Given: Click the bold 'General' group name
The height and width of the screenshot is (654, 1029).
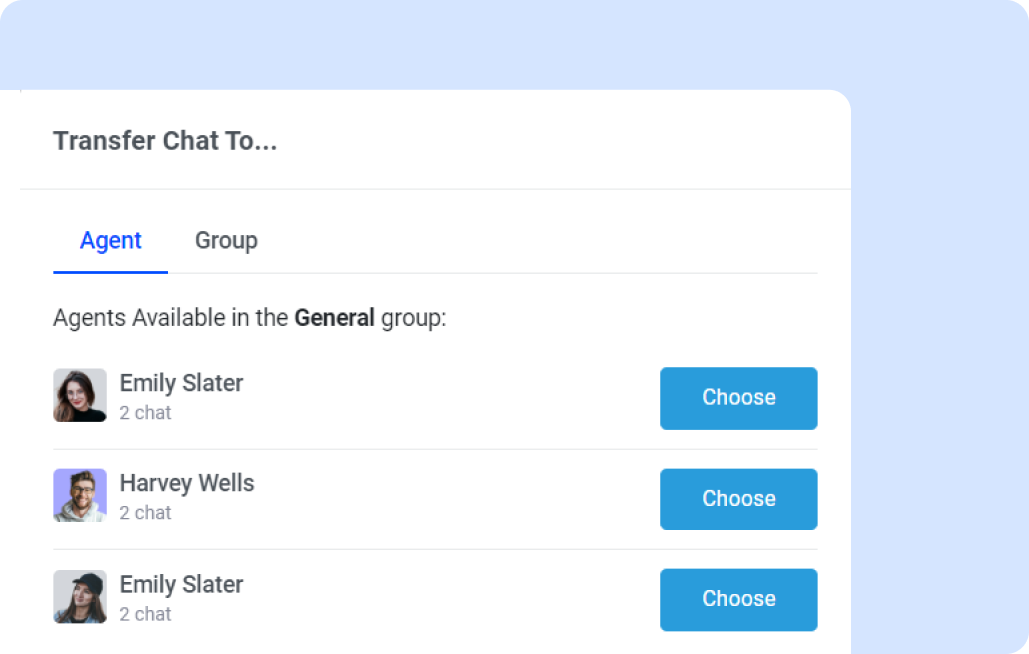Looking at the screenshot, I should [x=334, y=319].
